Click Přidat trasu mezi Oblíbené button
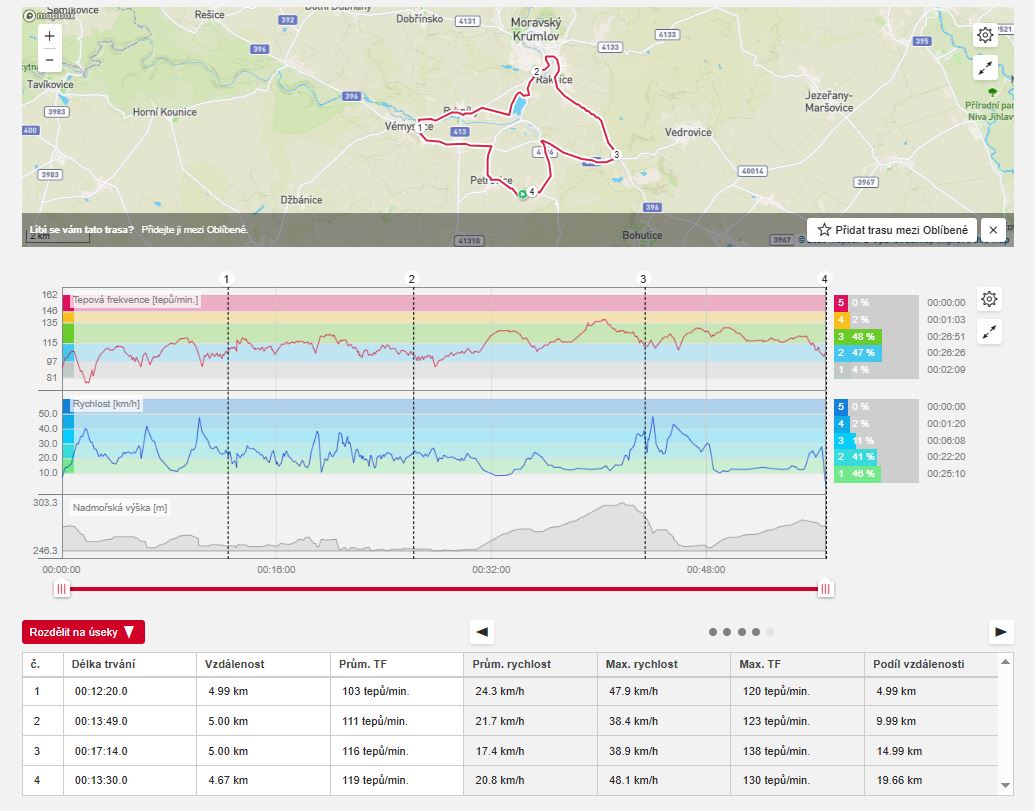Screen dimensions: 1035x811 (x=892, y=230)
